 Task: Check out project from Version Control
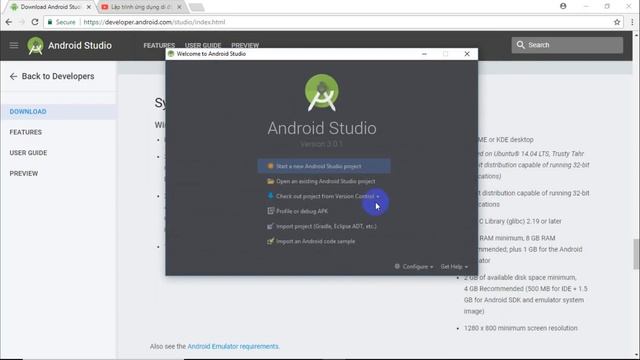pos(325,196)
